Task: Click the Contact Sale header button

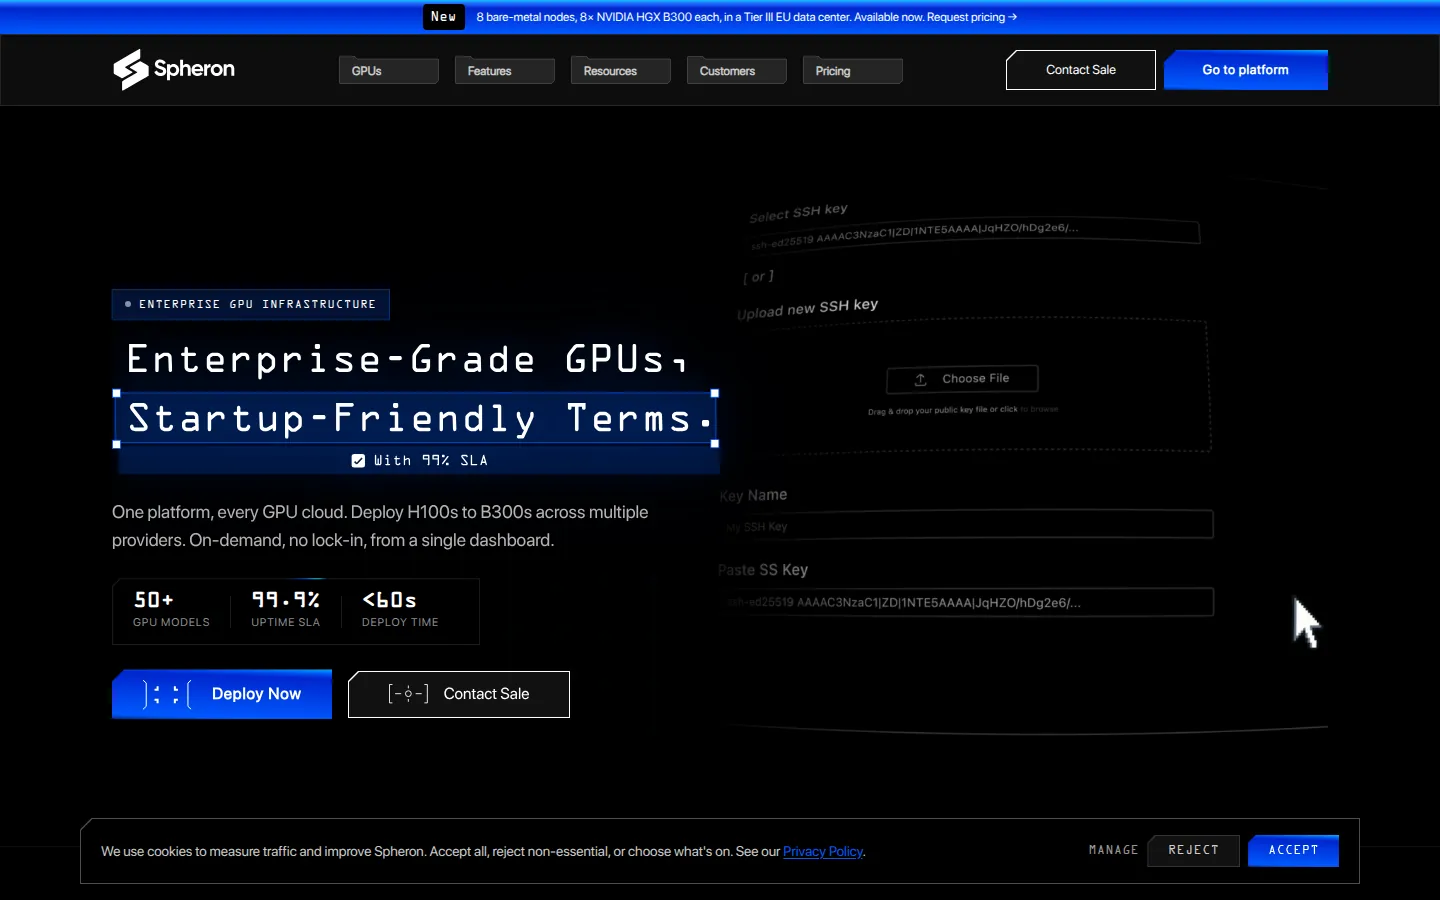Action: [1081, 70]
